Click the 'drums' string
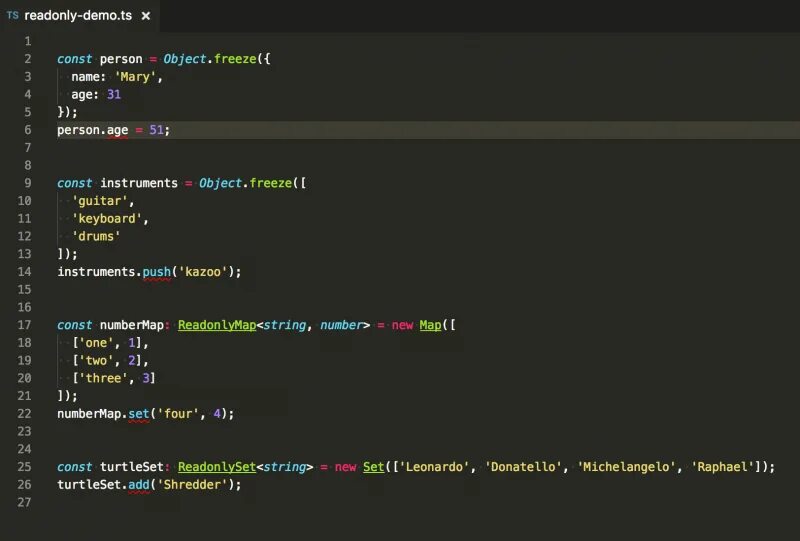The image size is (800, 541). click(96, 237)
